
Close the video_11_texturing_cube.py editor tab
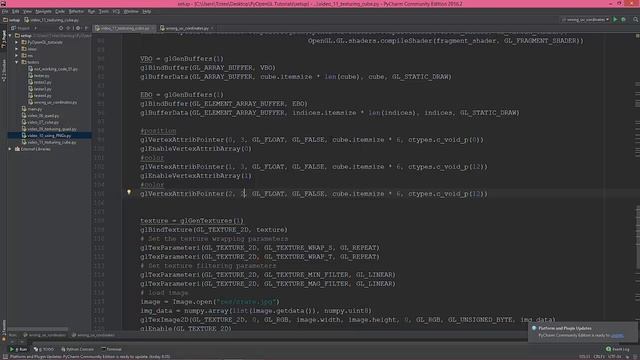[x=153, y=28]
